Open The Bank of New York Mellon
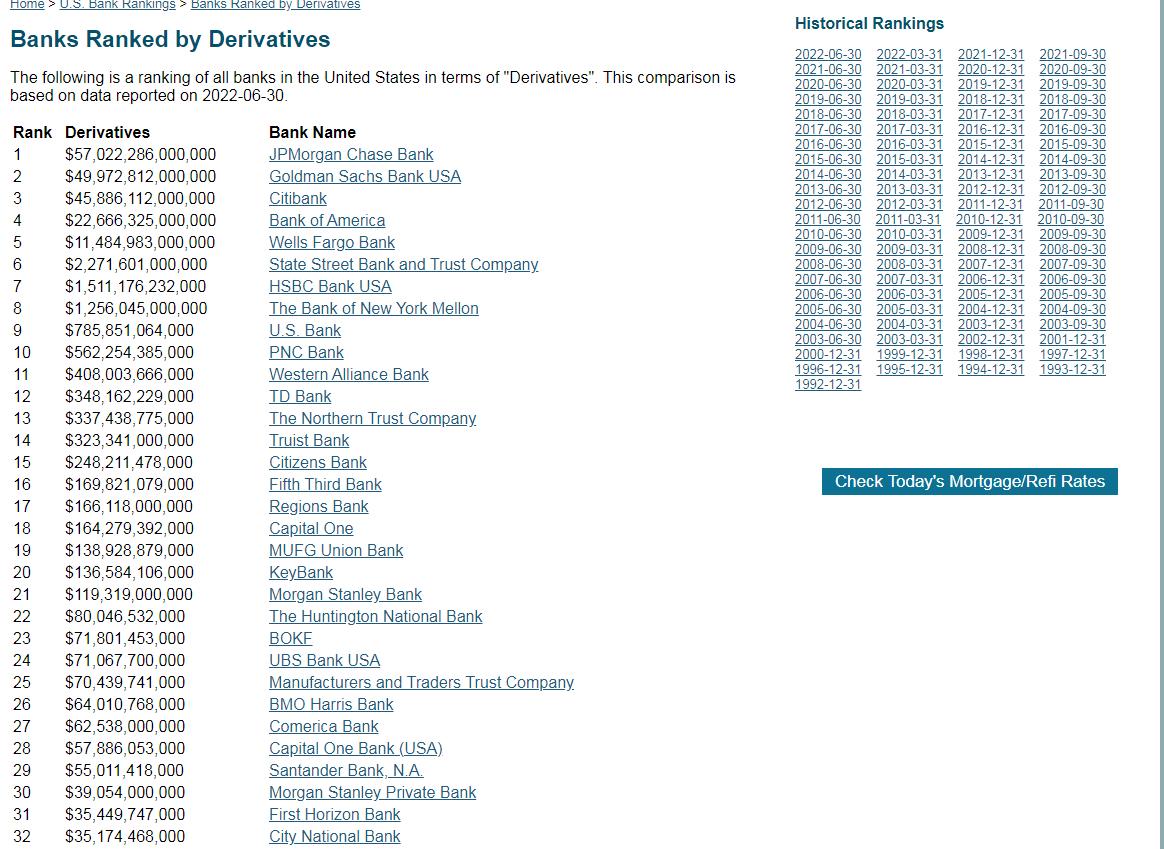The width and height of the screenshot is (1164, 849). point(373,308)
